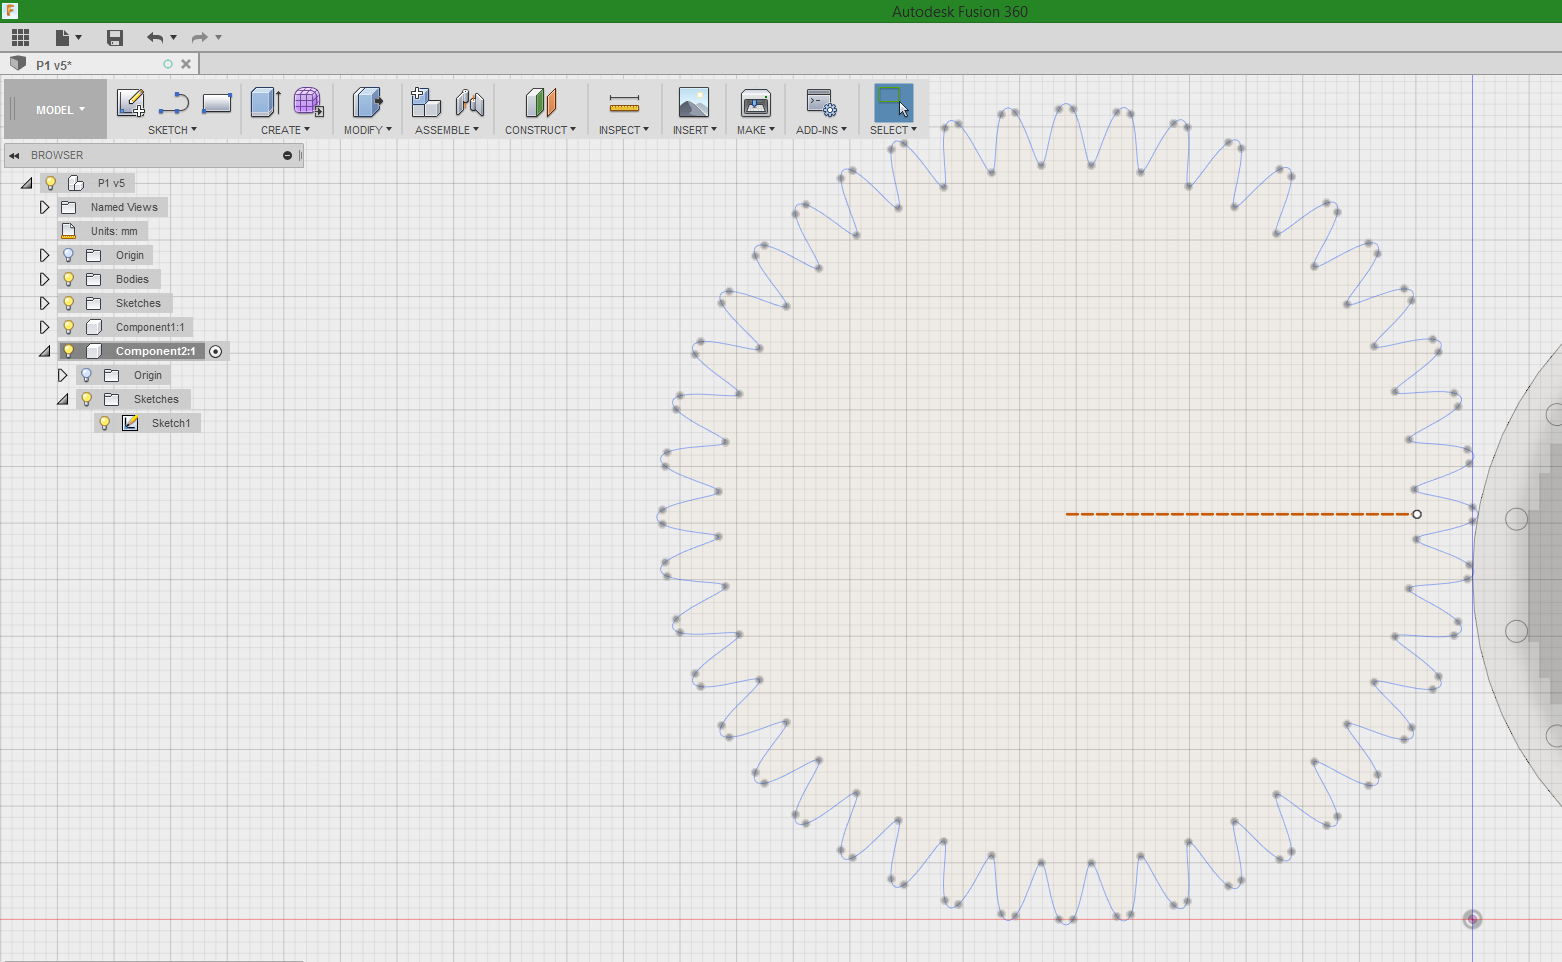Open the INSERT menu
1562x962 pixels.
coord(694,130)
